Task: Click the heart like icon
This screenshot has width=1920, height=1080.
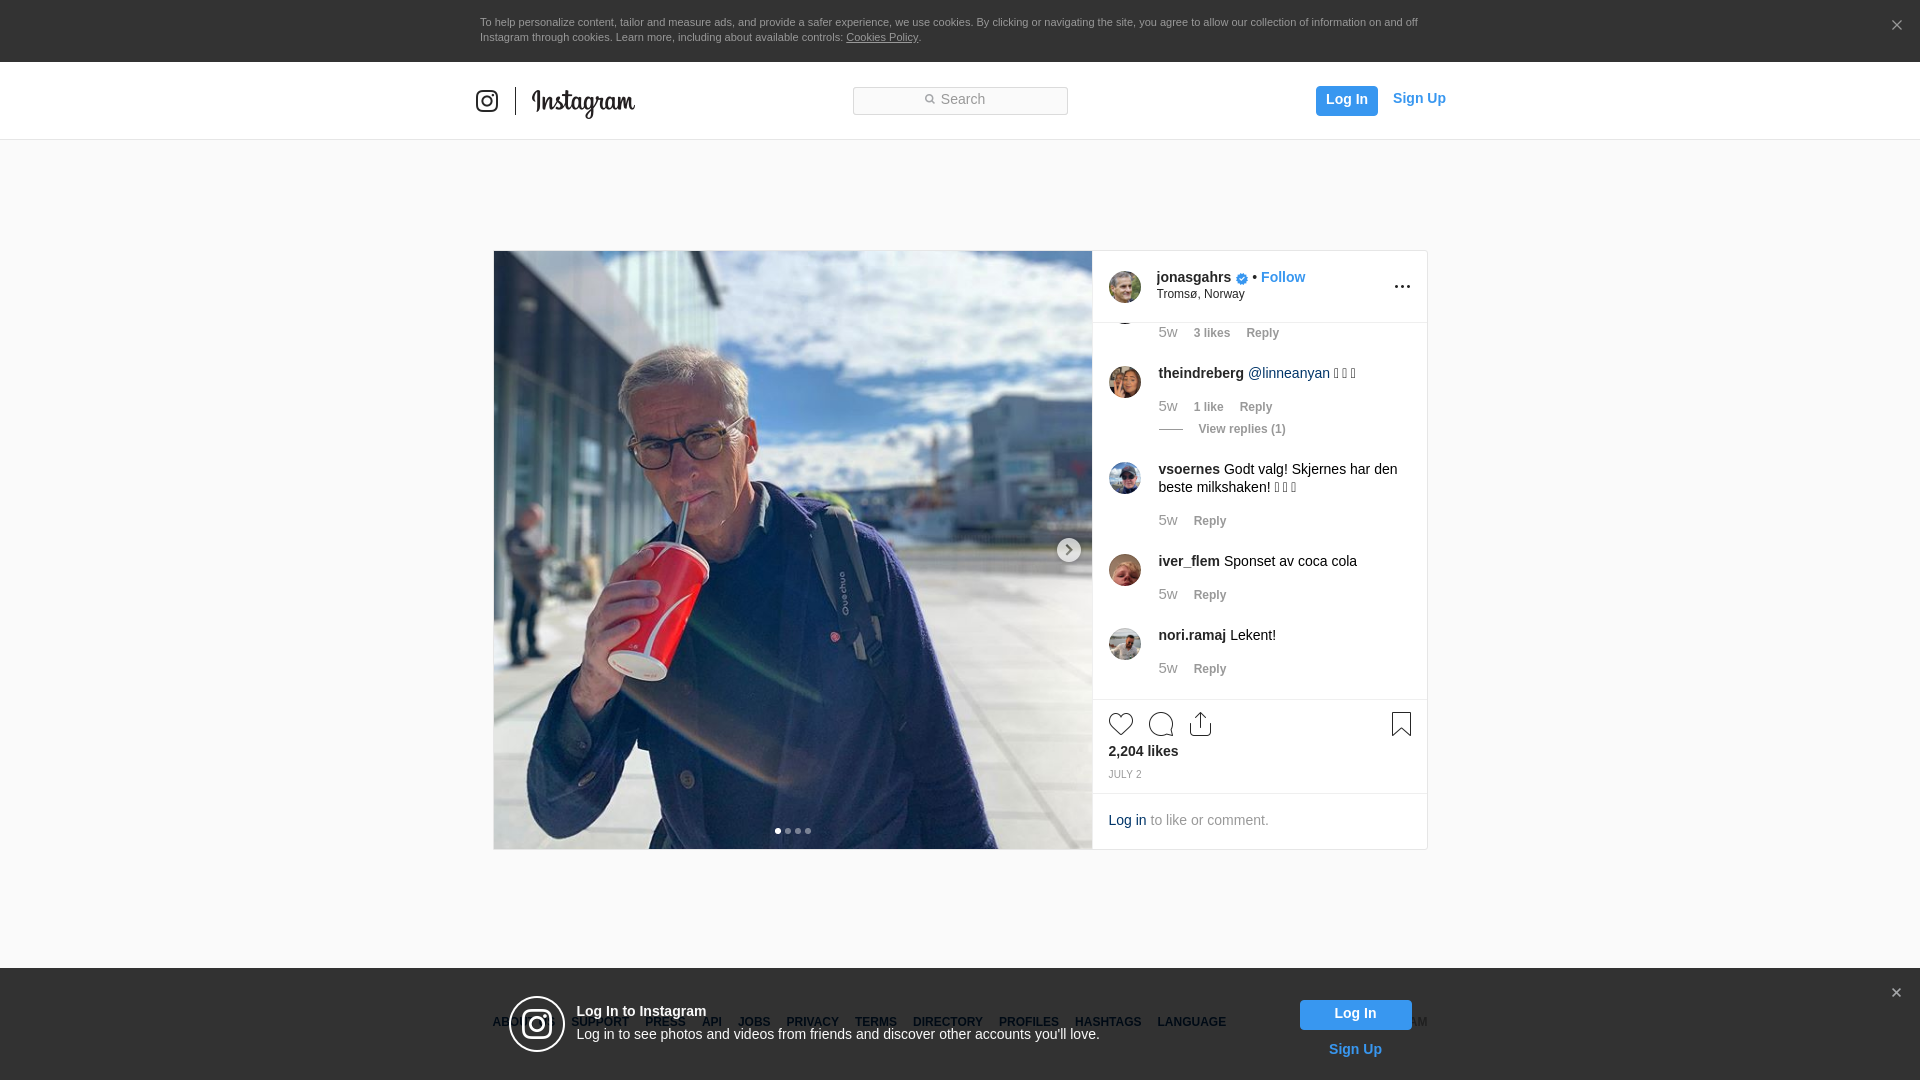Action: tap(1120, 724)
